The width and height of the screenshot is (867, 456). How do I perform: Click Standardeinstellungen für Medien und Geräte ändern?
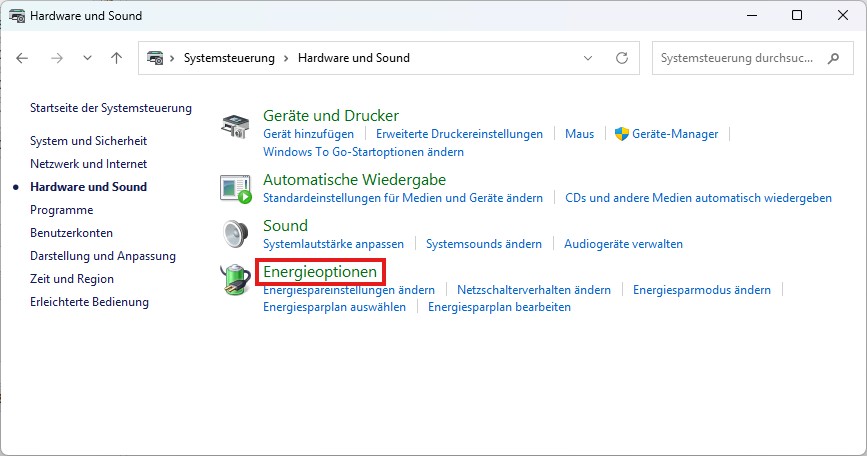pyautogui.click(x=403, y=198)
